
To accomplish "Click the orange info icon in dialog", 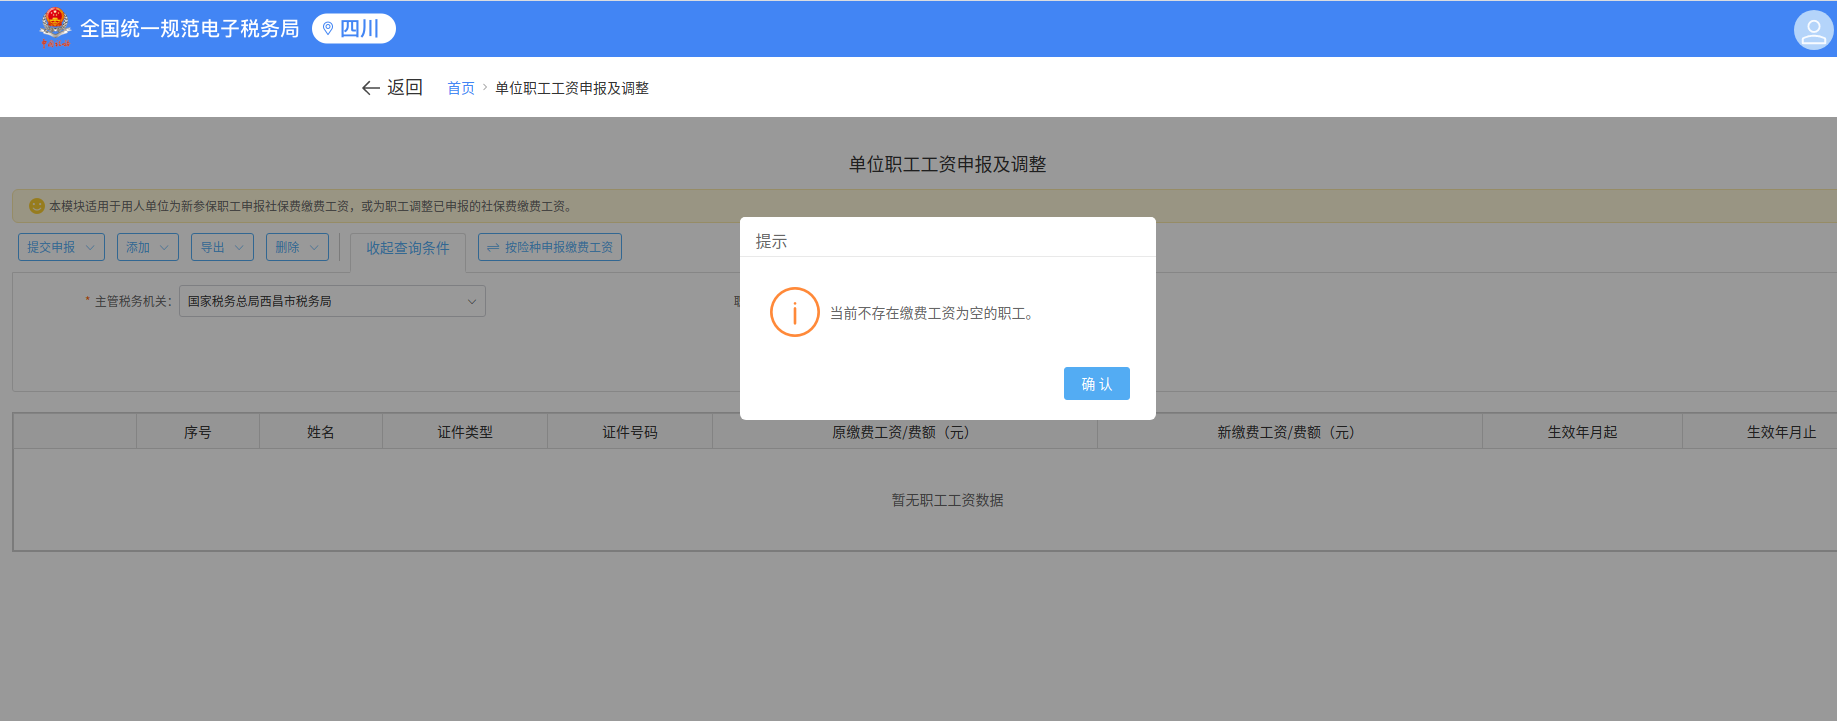I will (794, 313).
